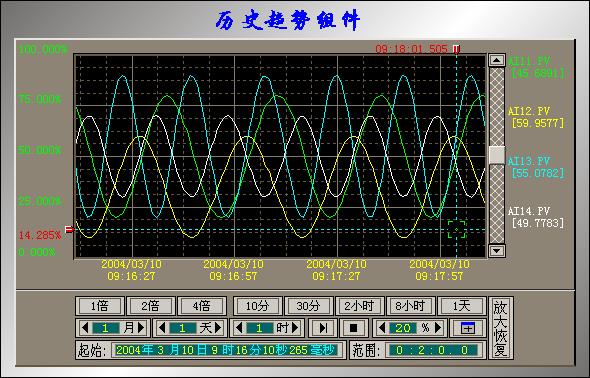Select the AI12.PV legend entry
The width and height of the screenshot is (590, 378).
tap(536, 117)
